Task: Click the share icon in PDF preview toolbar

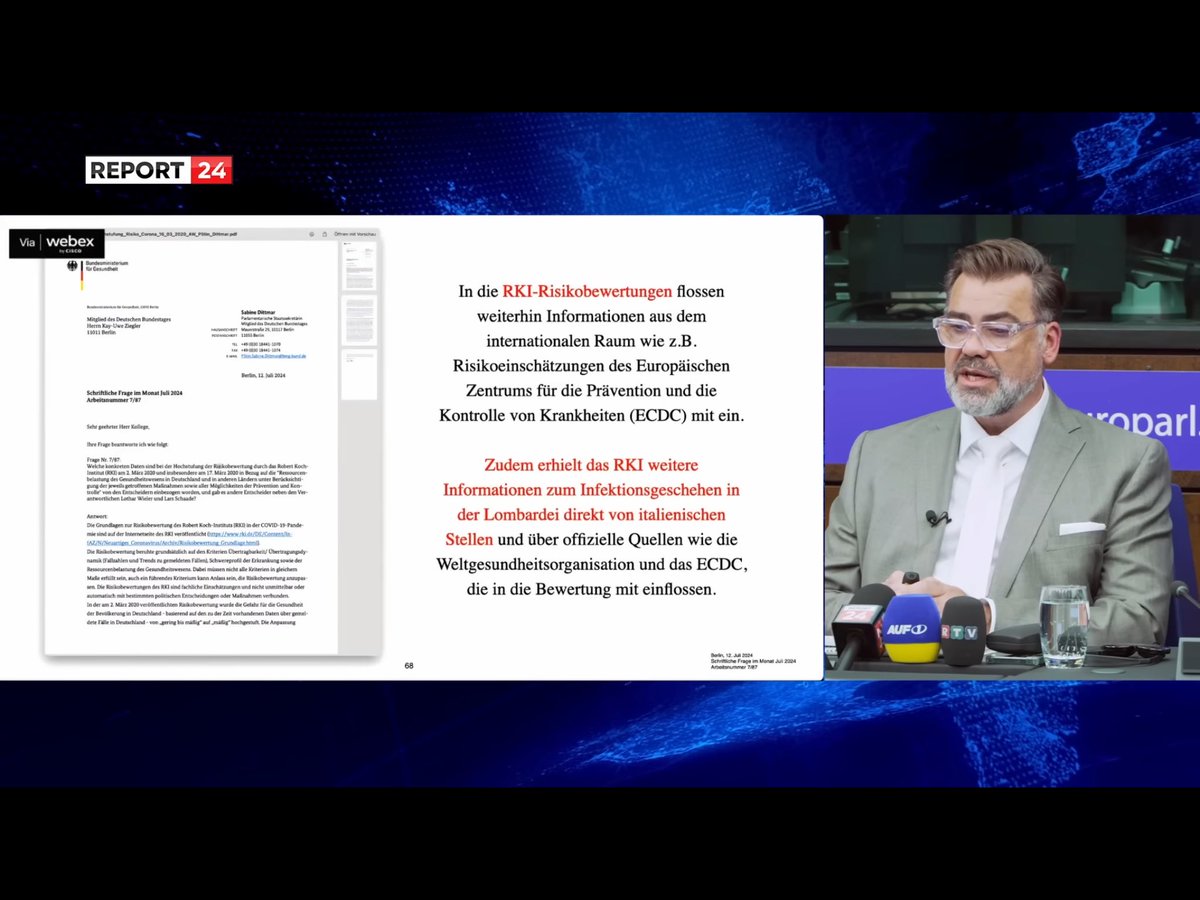Action: [325, 234]
